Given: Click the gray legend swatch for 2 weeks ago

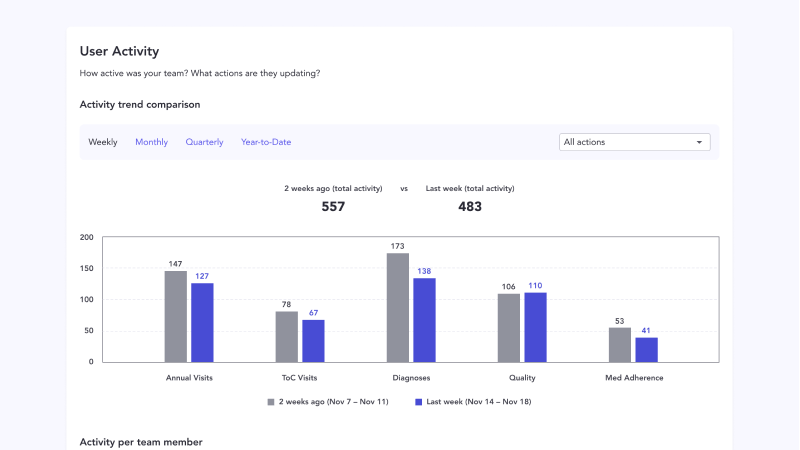Looking at the screenshot, I should (x=270, y=401).
